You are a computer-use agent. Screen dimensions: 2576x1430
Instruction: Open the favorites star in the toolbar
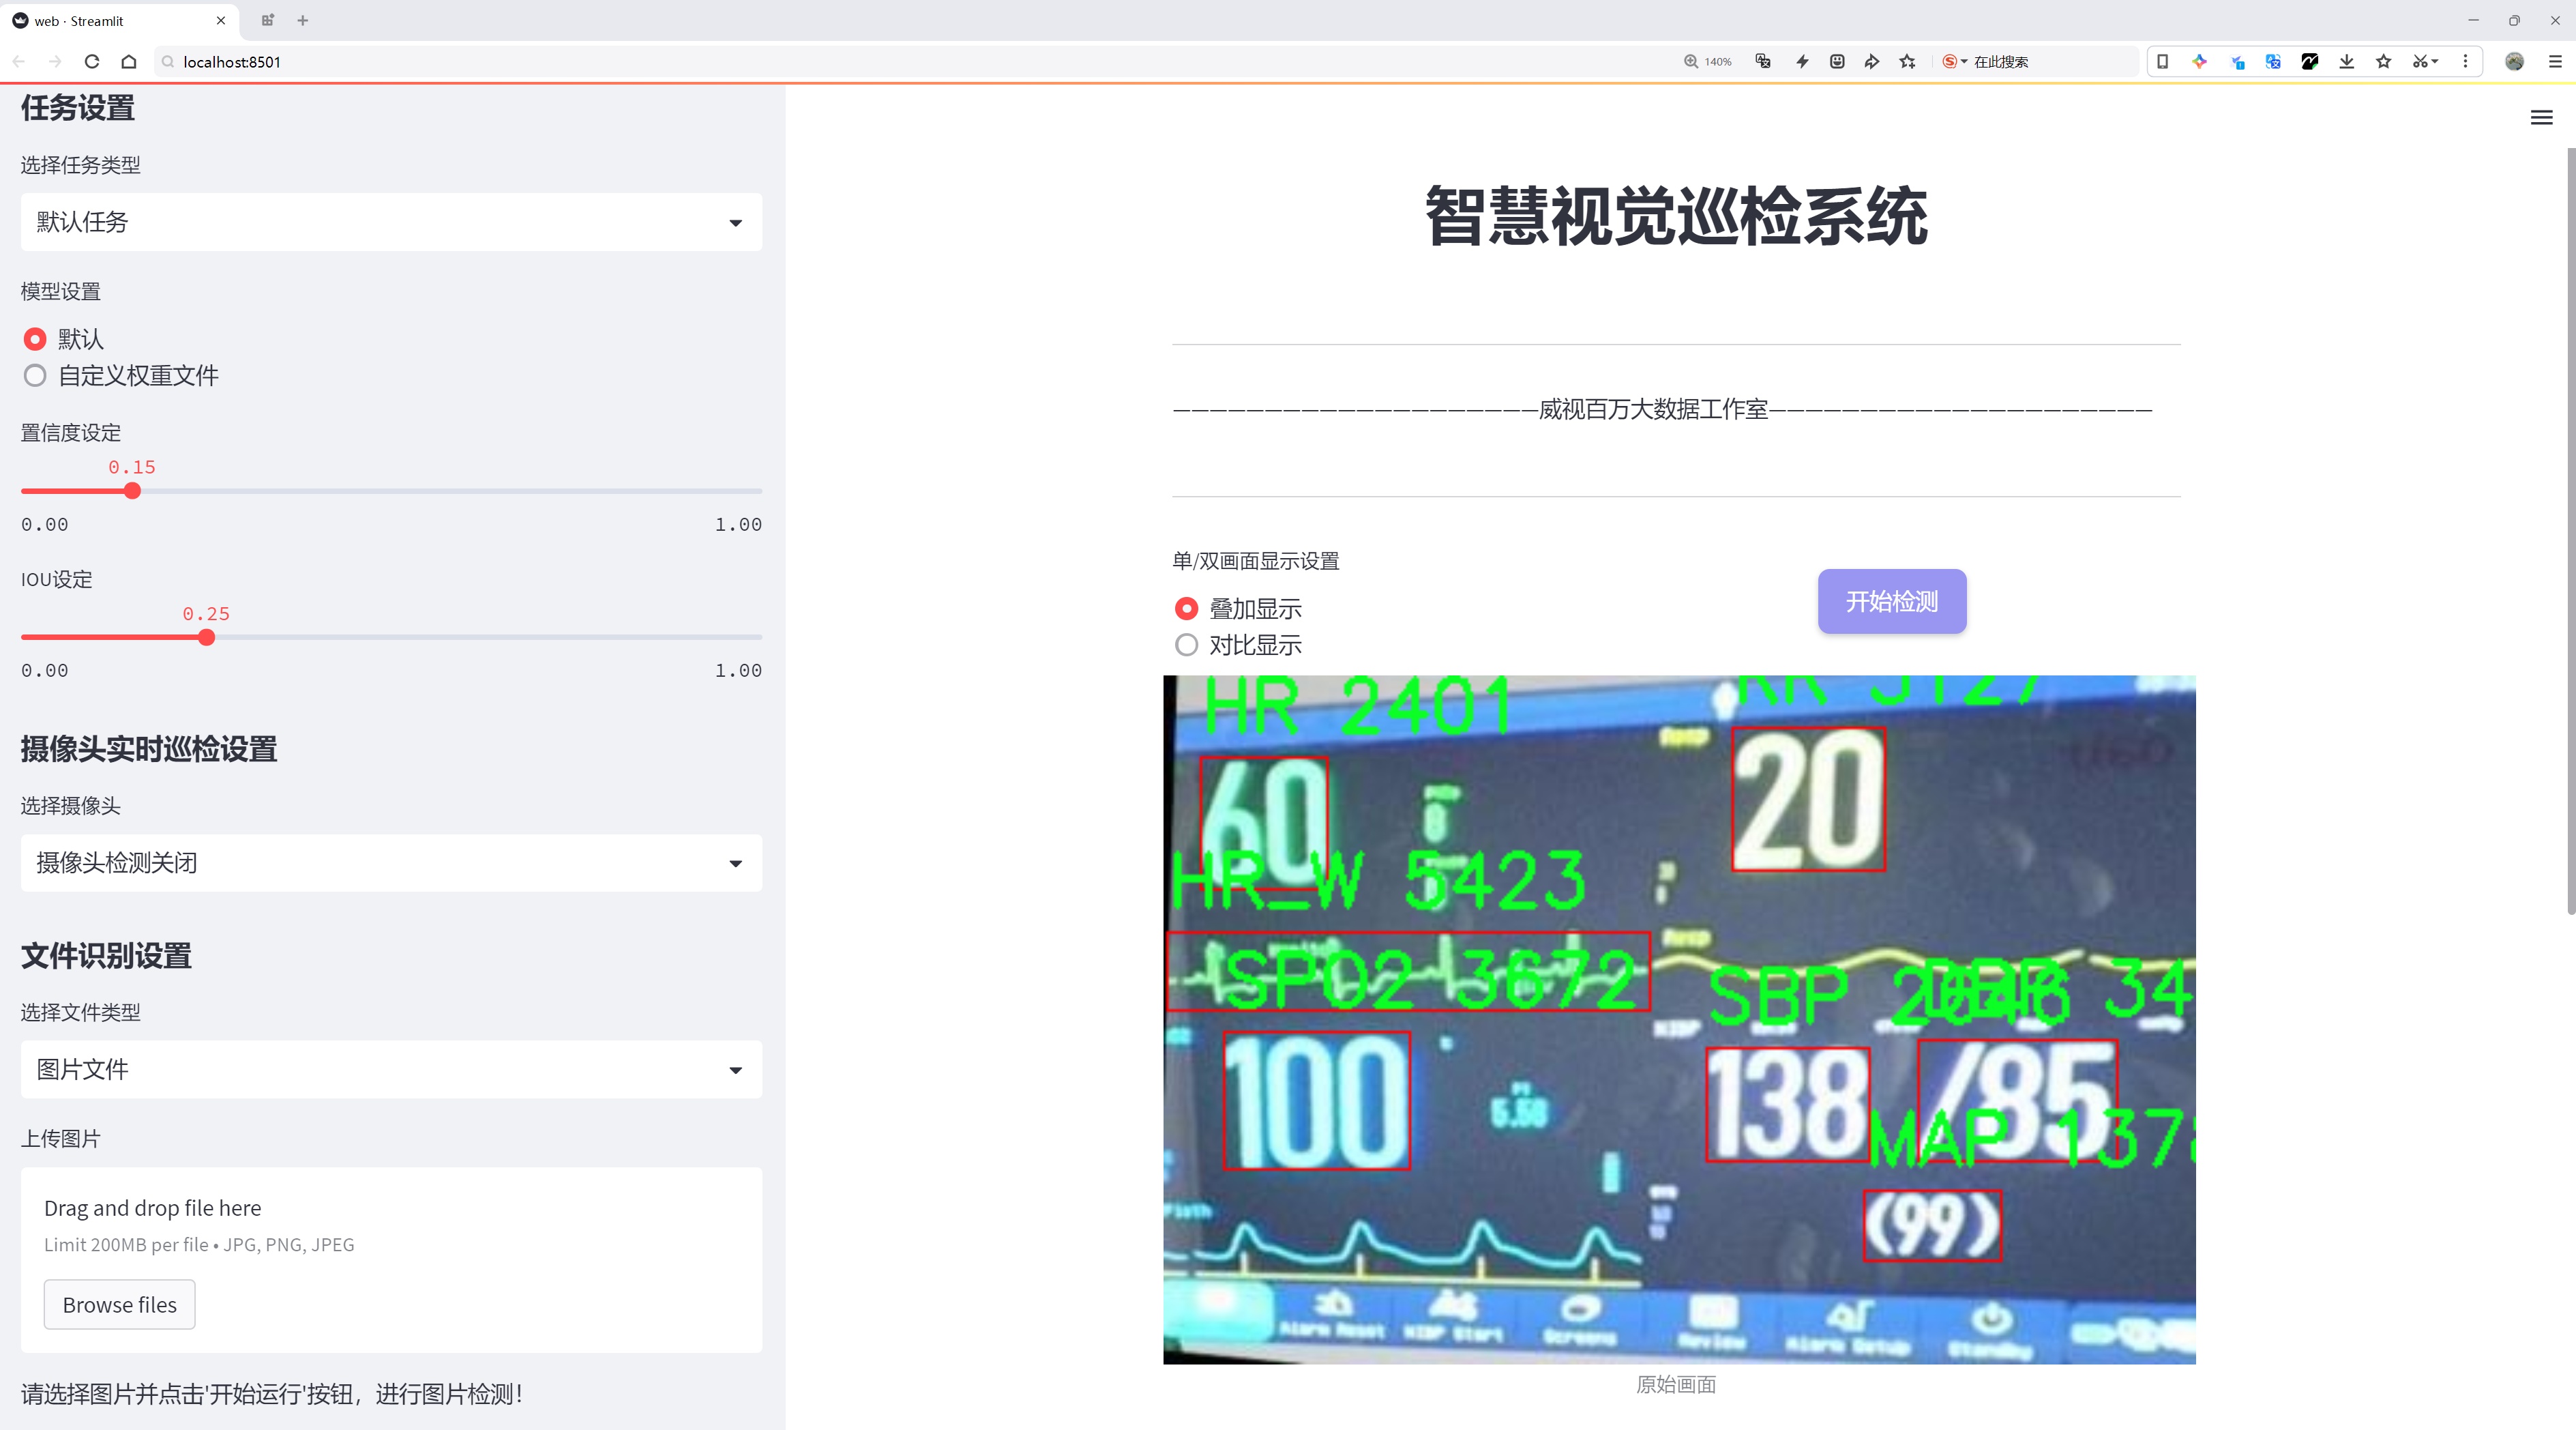point(2384,62)
